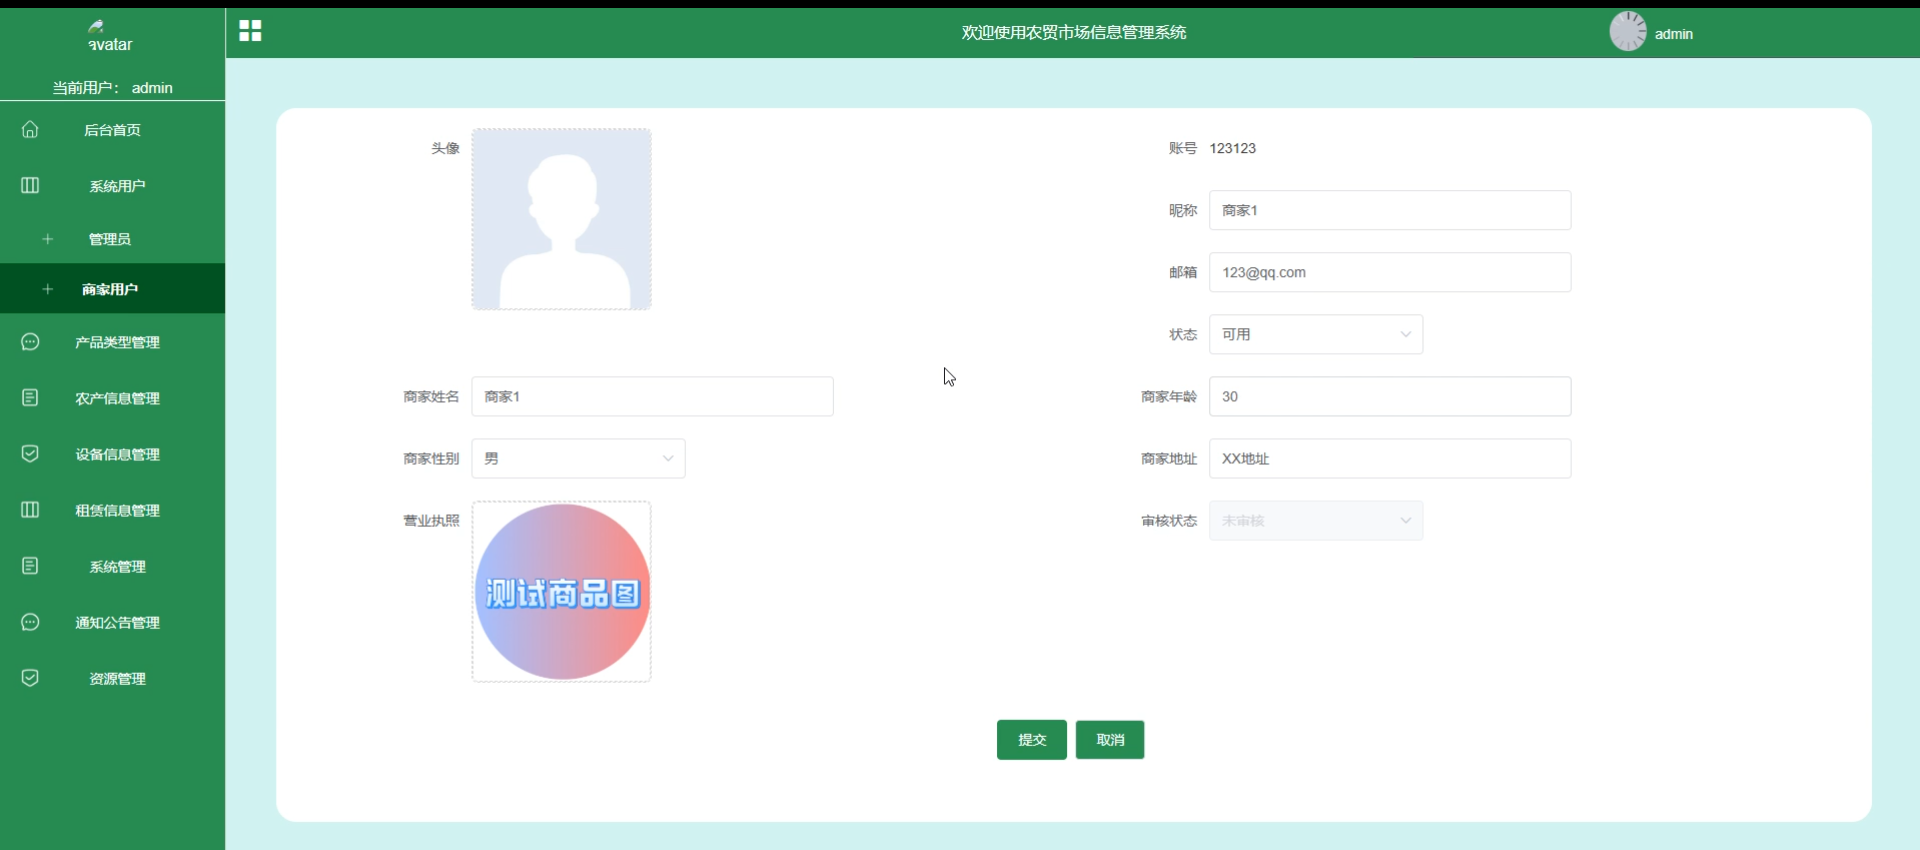Click the avatar logo above 当前用户
1920x850 pixels.
pyautogui.click(x=110, y=36)
